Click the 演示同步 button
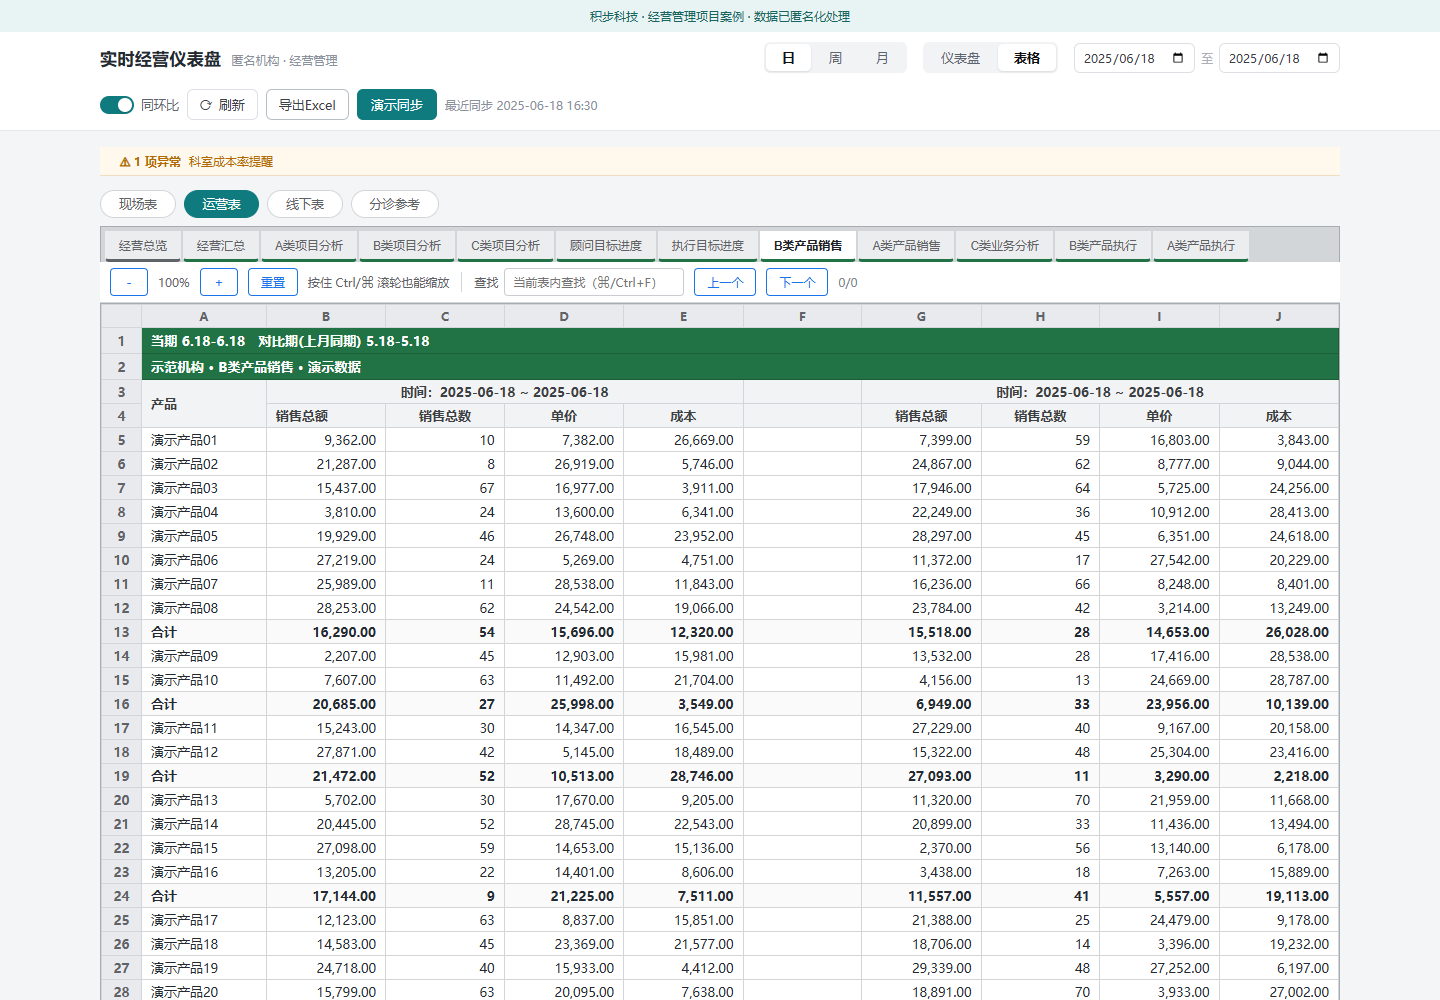The image size is (1440, 1000). pyautogui.click(x=397, y=105)
